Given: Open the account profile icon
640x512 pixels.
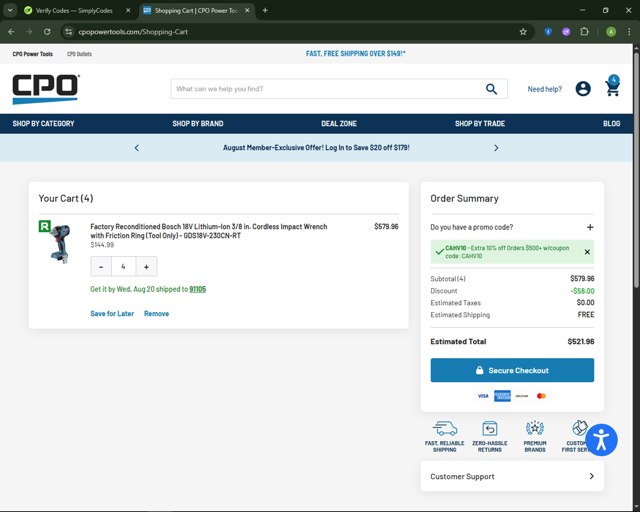Looking at the screenshot, I should coord(583,89).
